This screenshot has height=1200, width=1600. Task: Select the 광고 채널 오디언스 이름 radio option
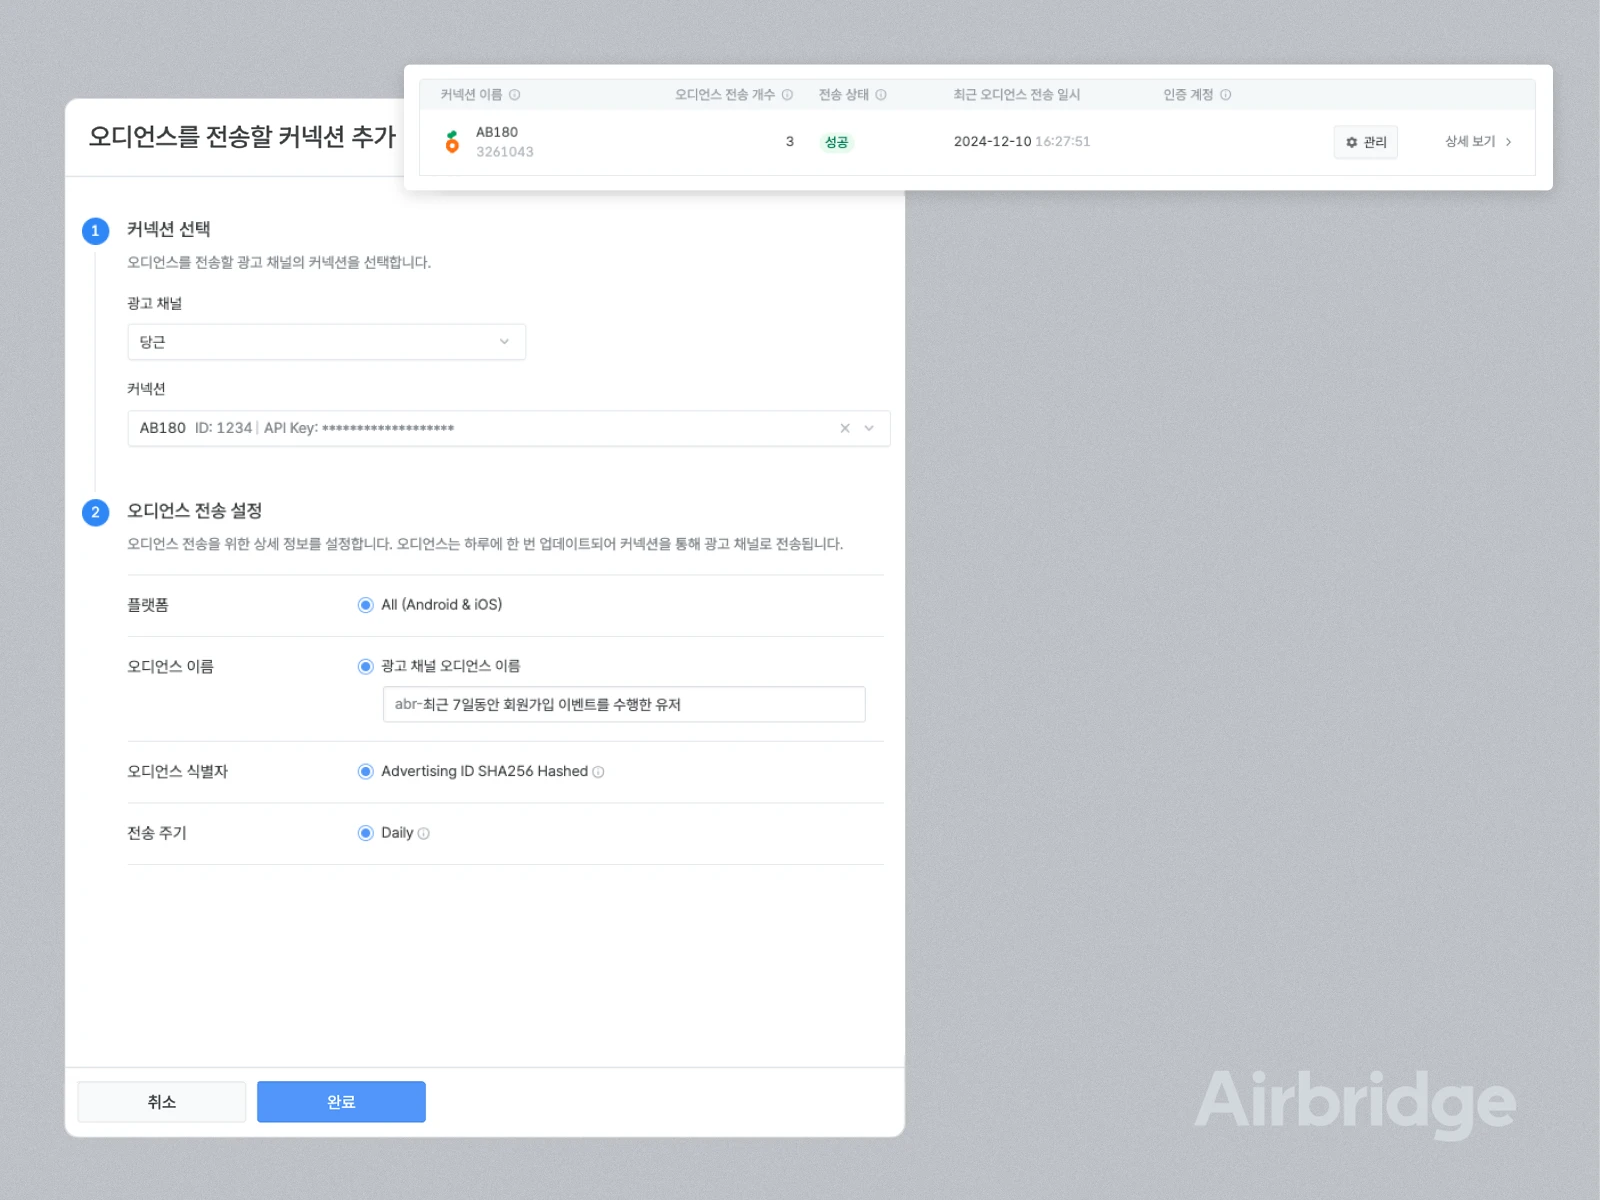(x=366, y=667)
